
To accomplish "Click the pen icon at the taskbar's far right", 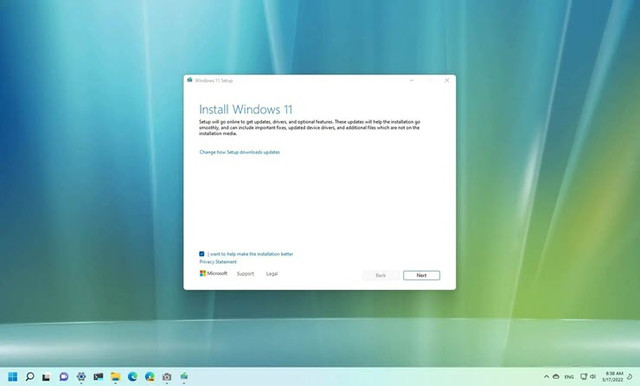I will [630, 376].
